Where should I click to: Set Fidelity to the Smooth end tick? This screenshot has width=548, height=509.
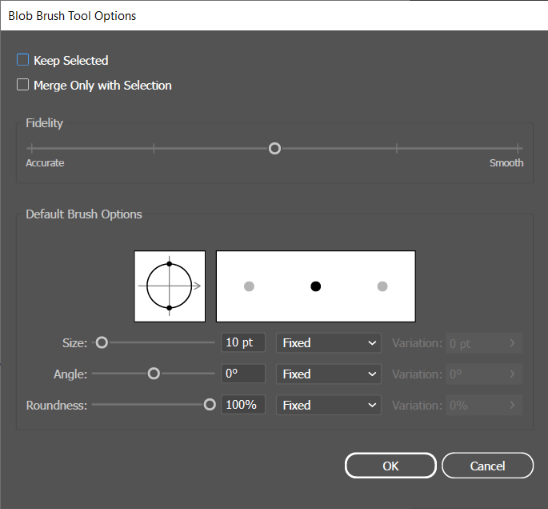pyautogui.click(x=518, y=148)
